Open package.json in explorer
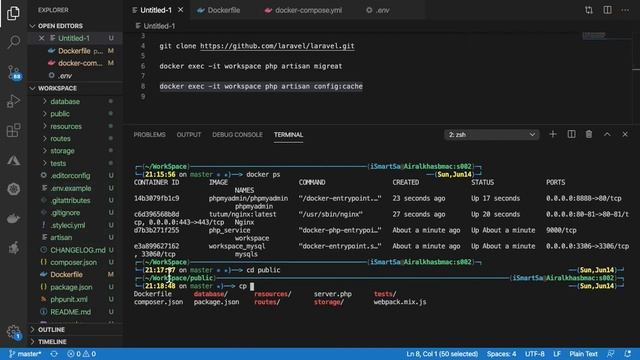The height and width of the screenshot is (360, 640). [75, 287]
